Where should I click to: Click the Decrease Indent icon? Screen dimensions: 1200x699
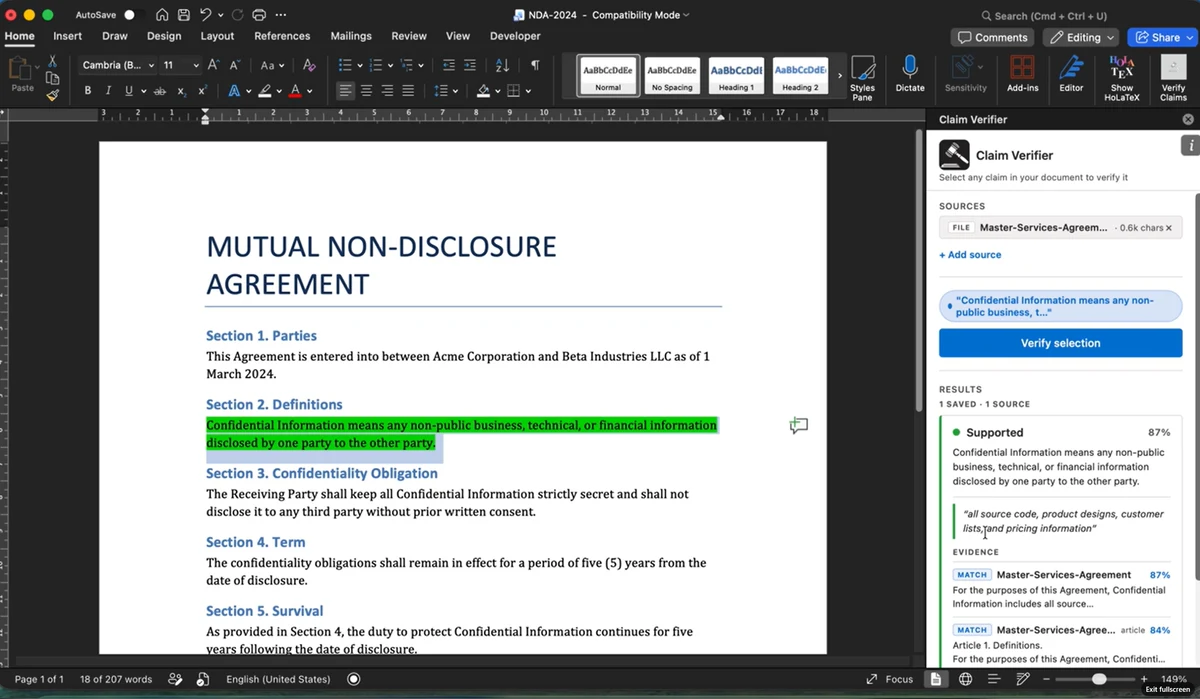448,65
